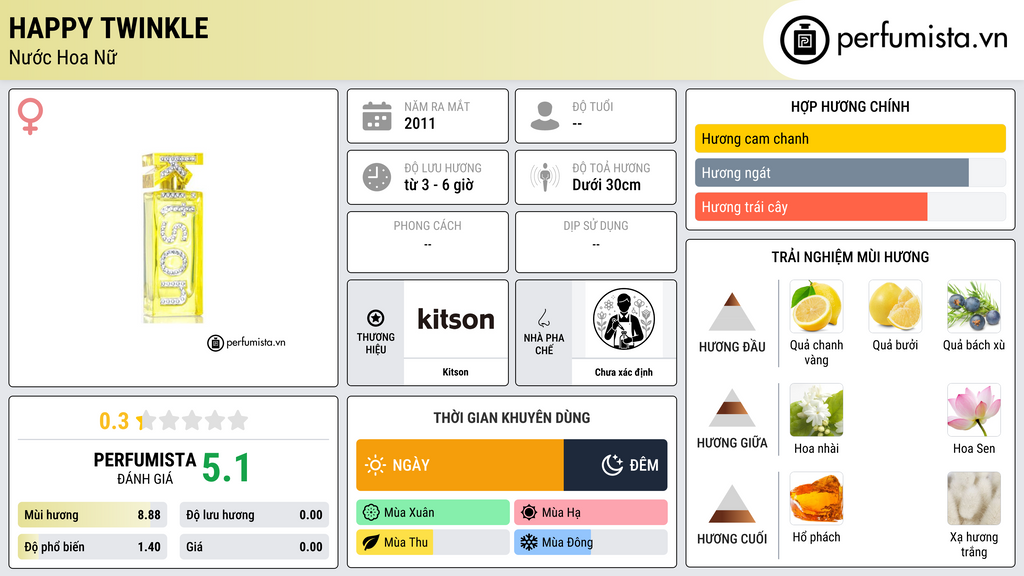The image size is (1024, 576).
Task: Click the Chưa xác định perfumer label
Action: 624,372
